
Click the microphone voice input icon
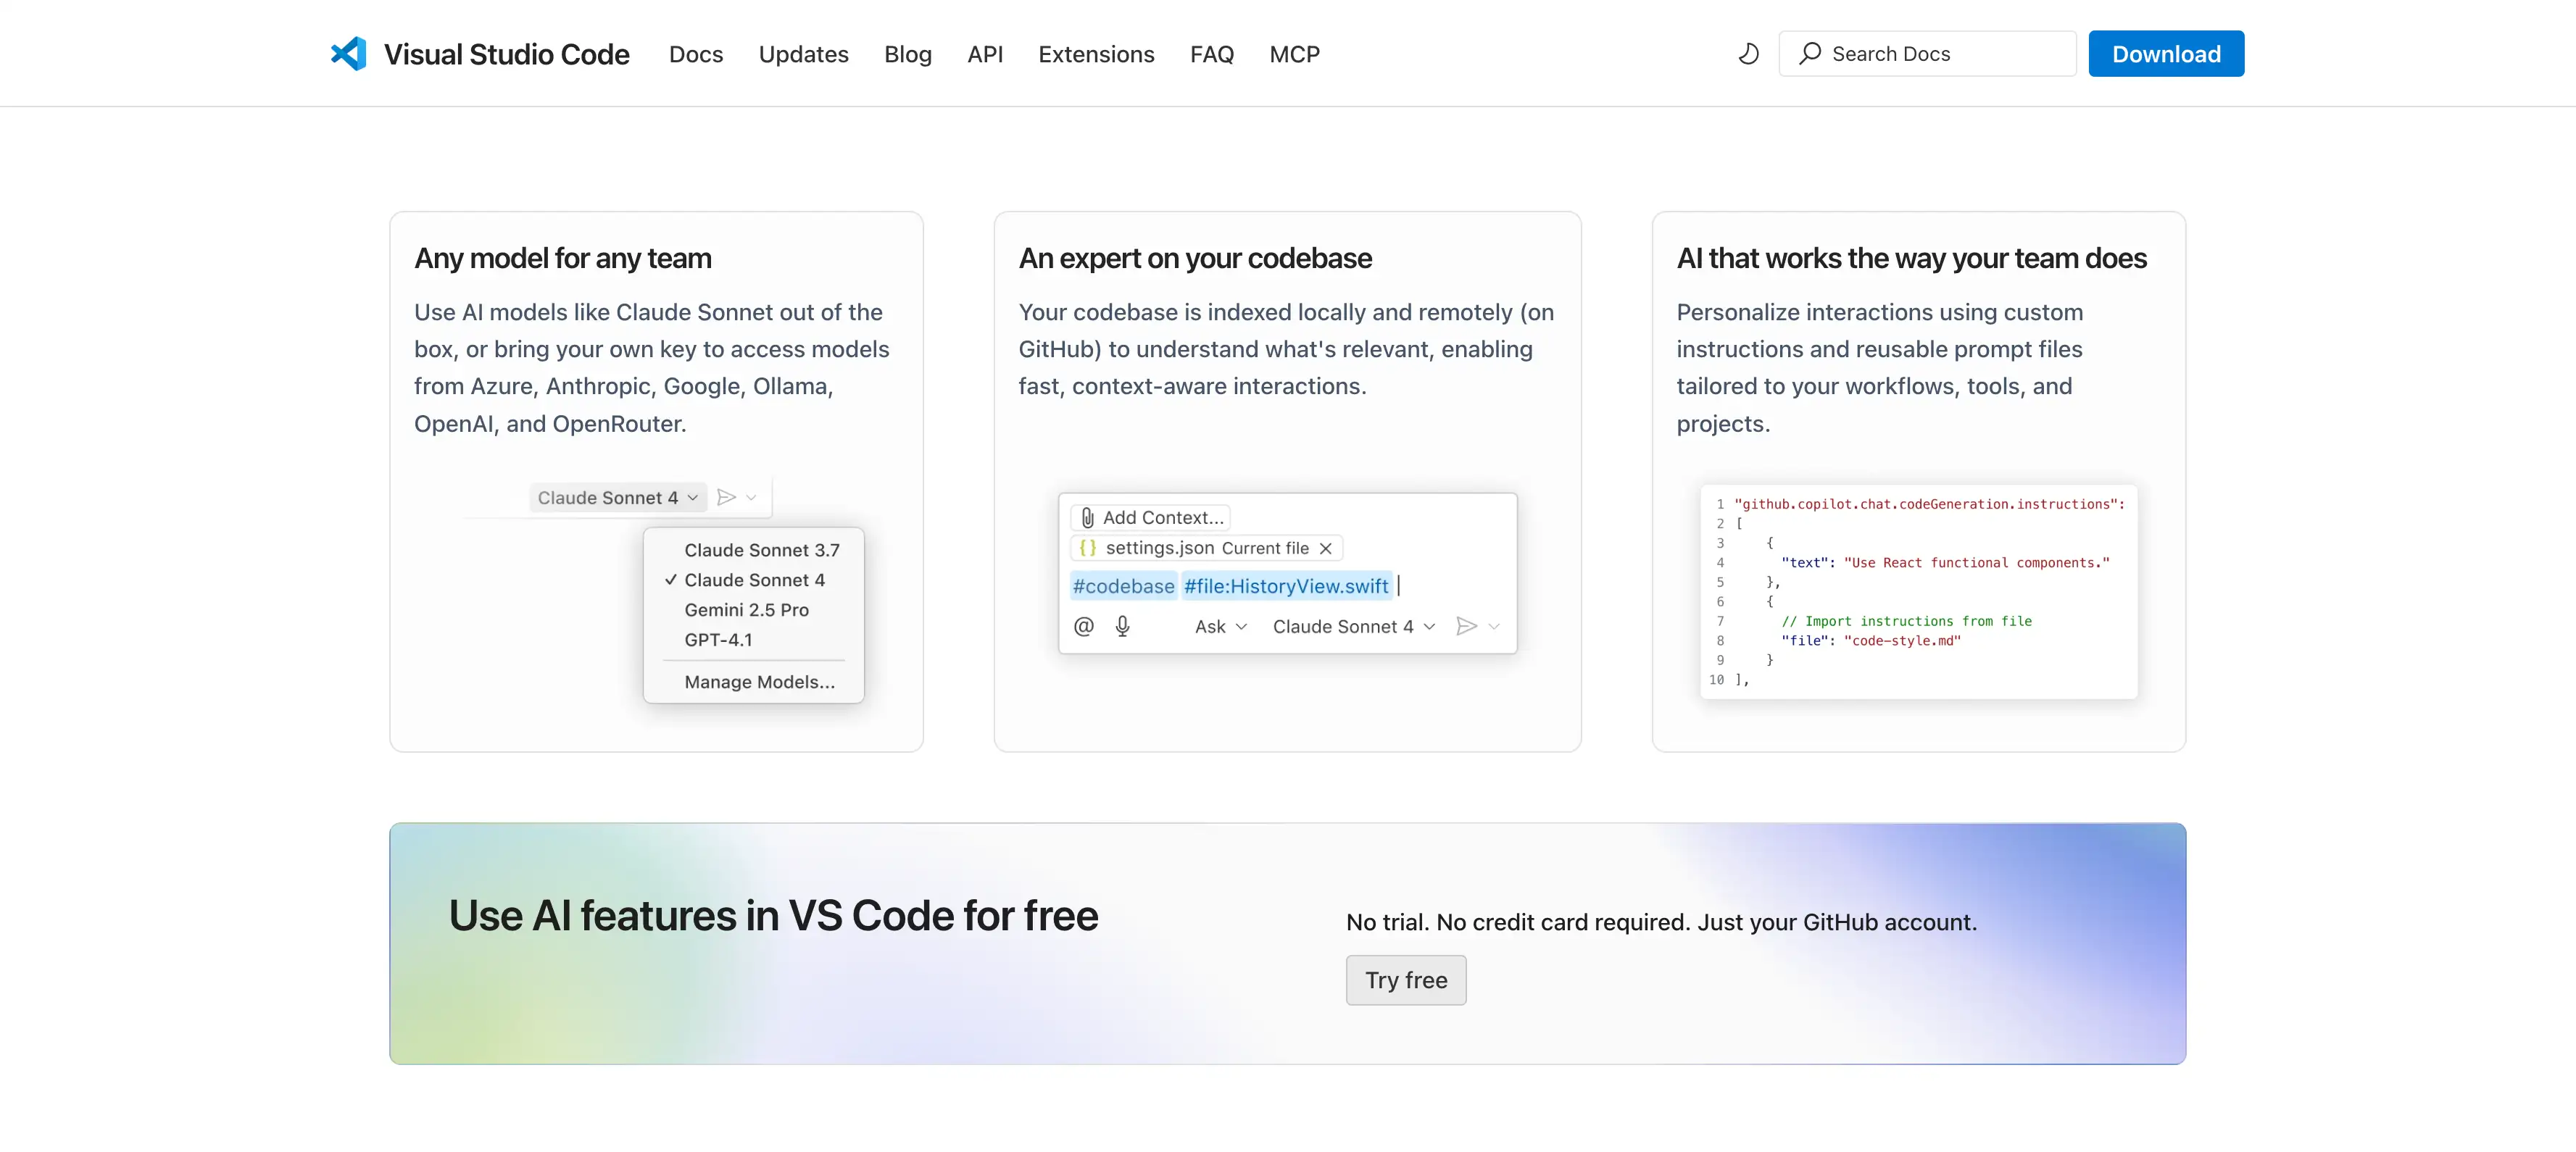(1122, 626)
